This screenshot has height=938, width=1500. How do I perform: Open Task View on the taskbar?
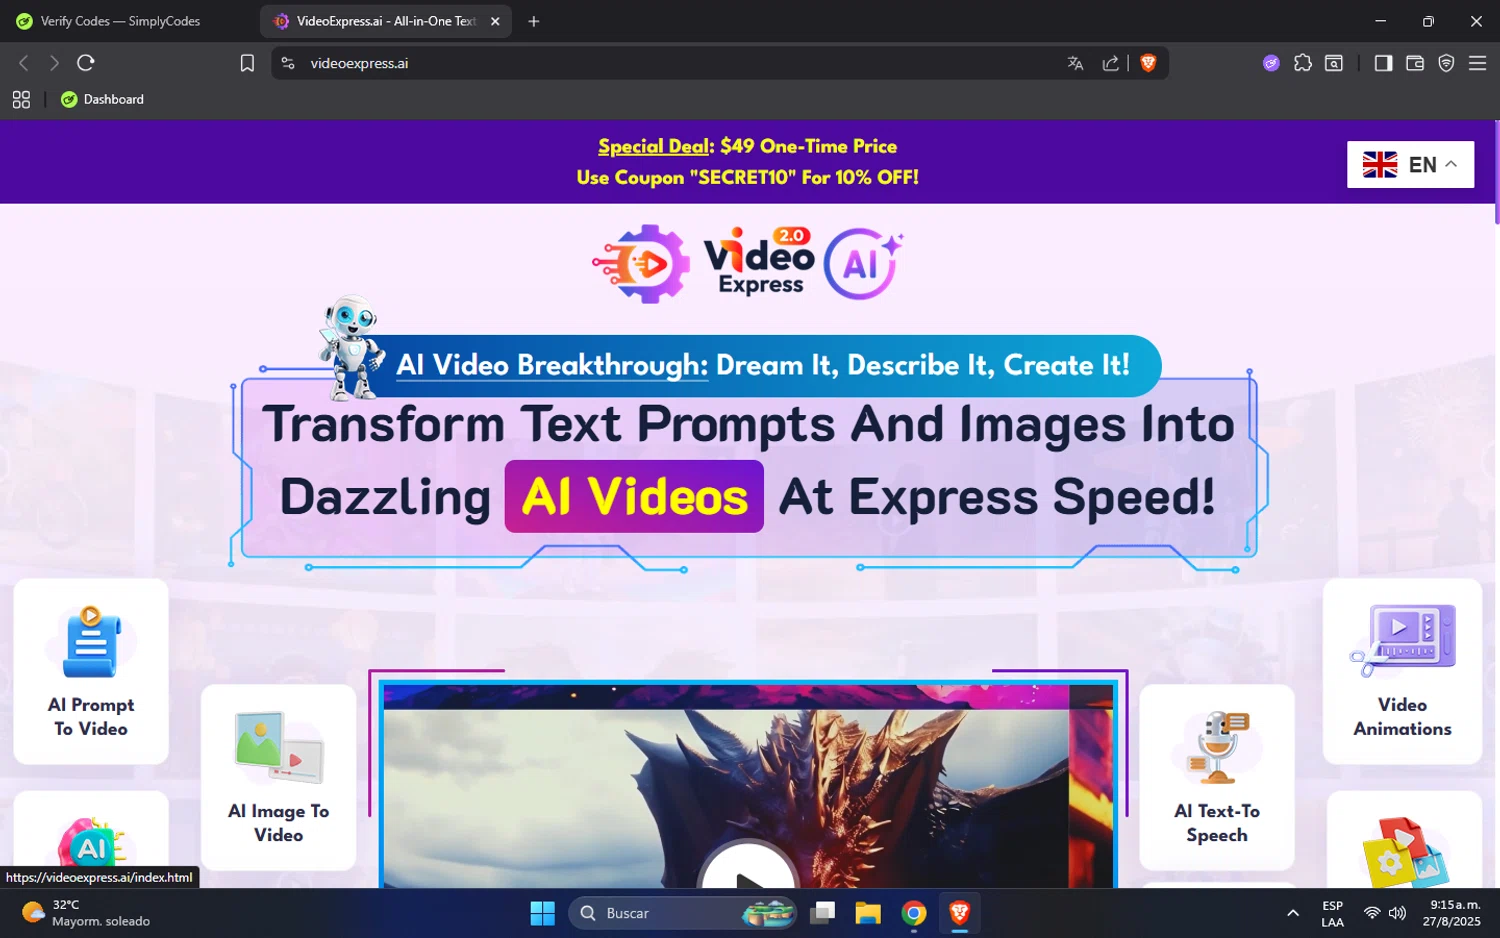[822, 913]
